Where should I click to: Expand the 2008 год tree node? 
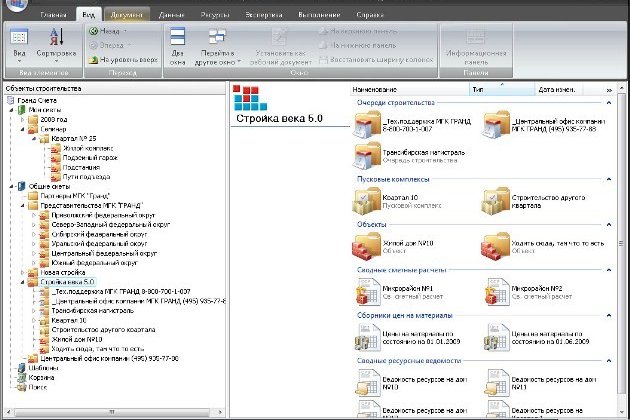coord(21,119)
